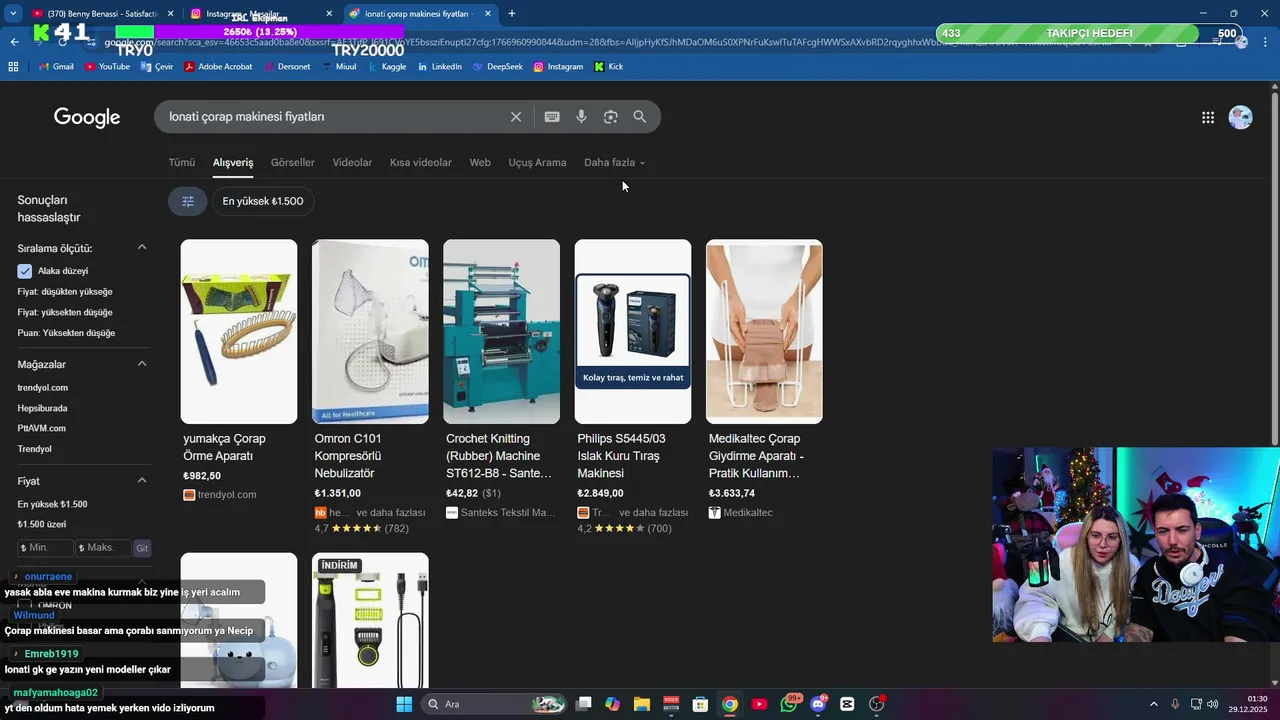This screenshot has height=720, width=1280.
Task: Open CapCut from taskbar
Action: click(848, 704)
